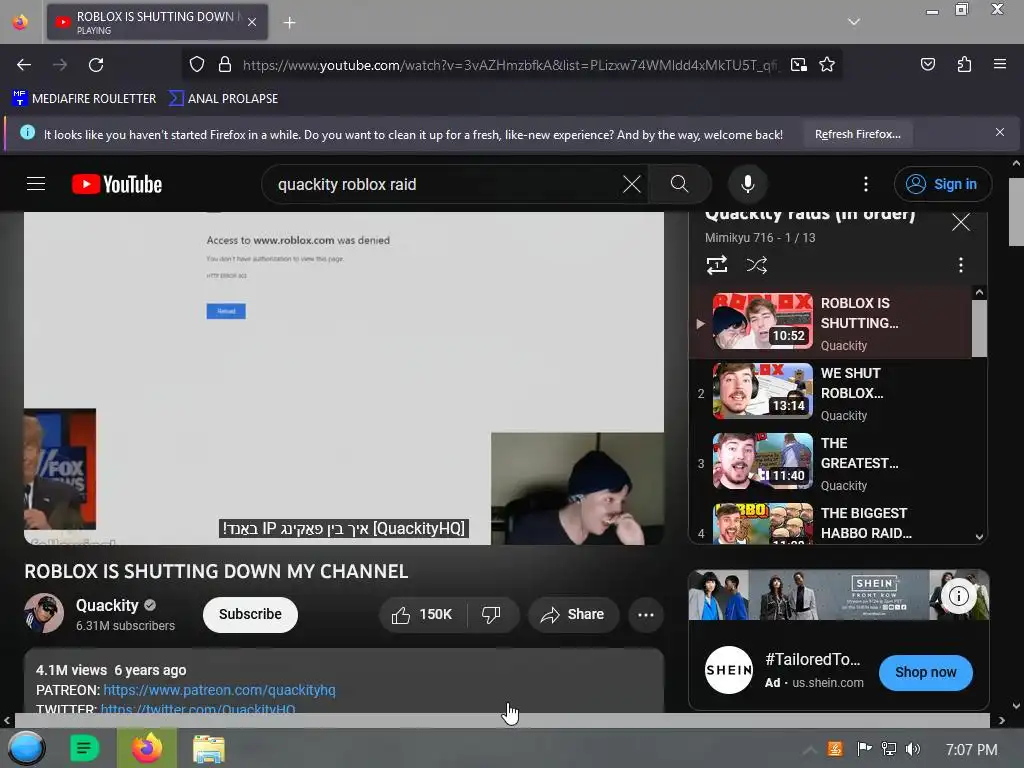1024x768 pixels.
Task: Open ad info icon on SHEIN banner
Action: tap(958, 596)
